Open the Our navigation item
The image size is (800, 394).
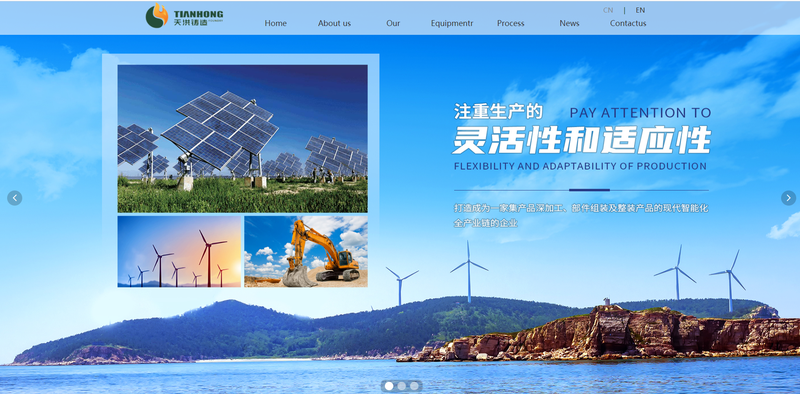click(x=393, y=23)
